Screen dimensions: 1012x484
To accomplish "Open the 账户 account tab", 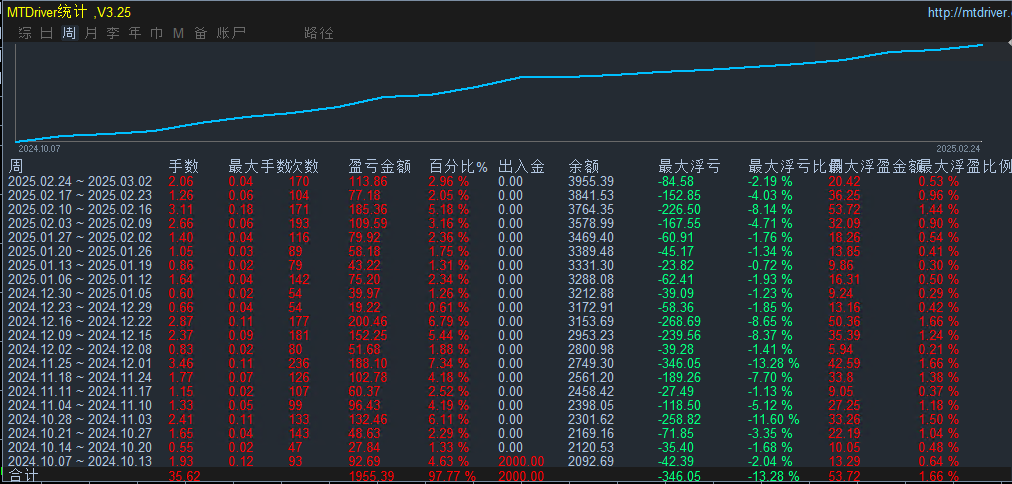I will click(x=231, y=33).
